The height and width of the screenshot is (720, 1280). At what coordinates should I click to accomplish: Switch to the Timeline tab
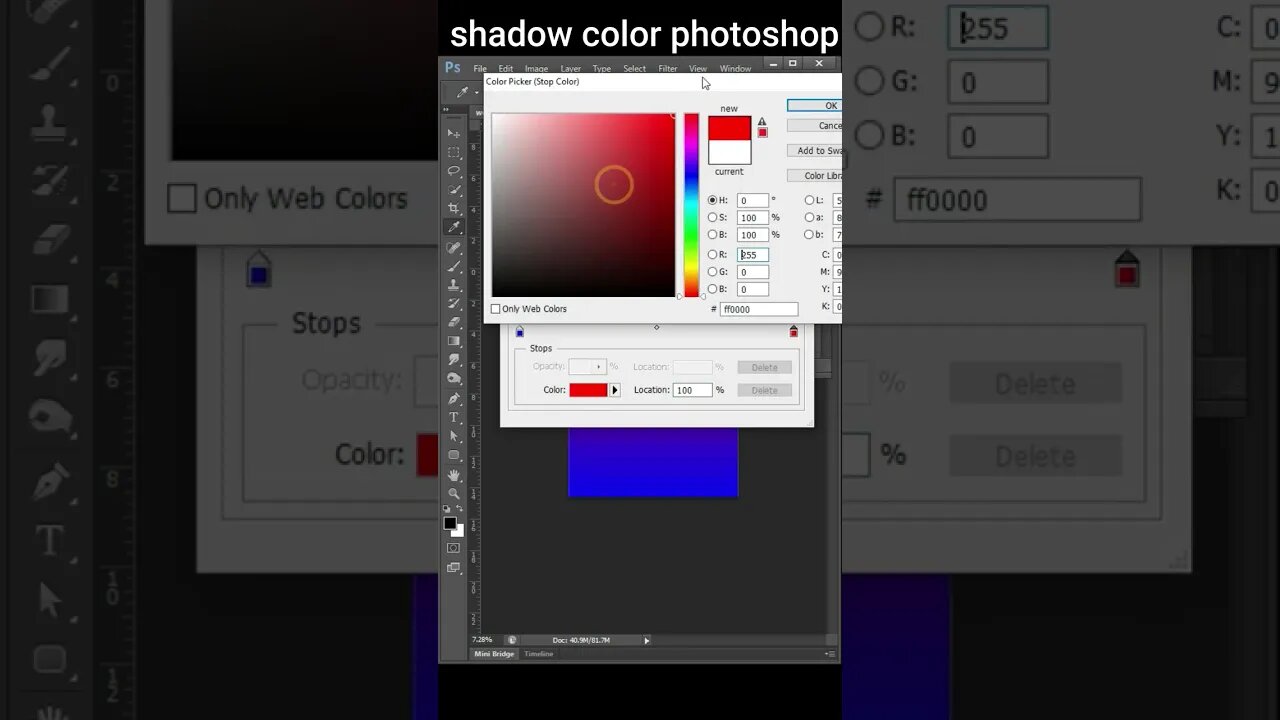539,654
